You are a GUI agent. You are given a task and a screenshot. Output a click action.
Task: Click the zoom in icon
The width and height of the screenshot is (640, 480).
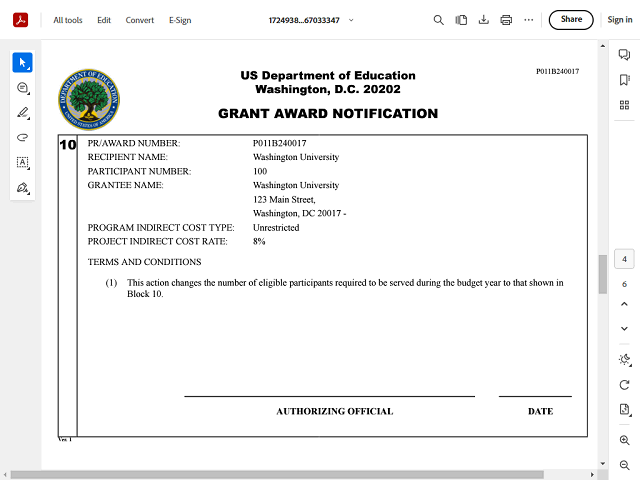pyautogui.click(x=624, y=440)
